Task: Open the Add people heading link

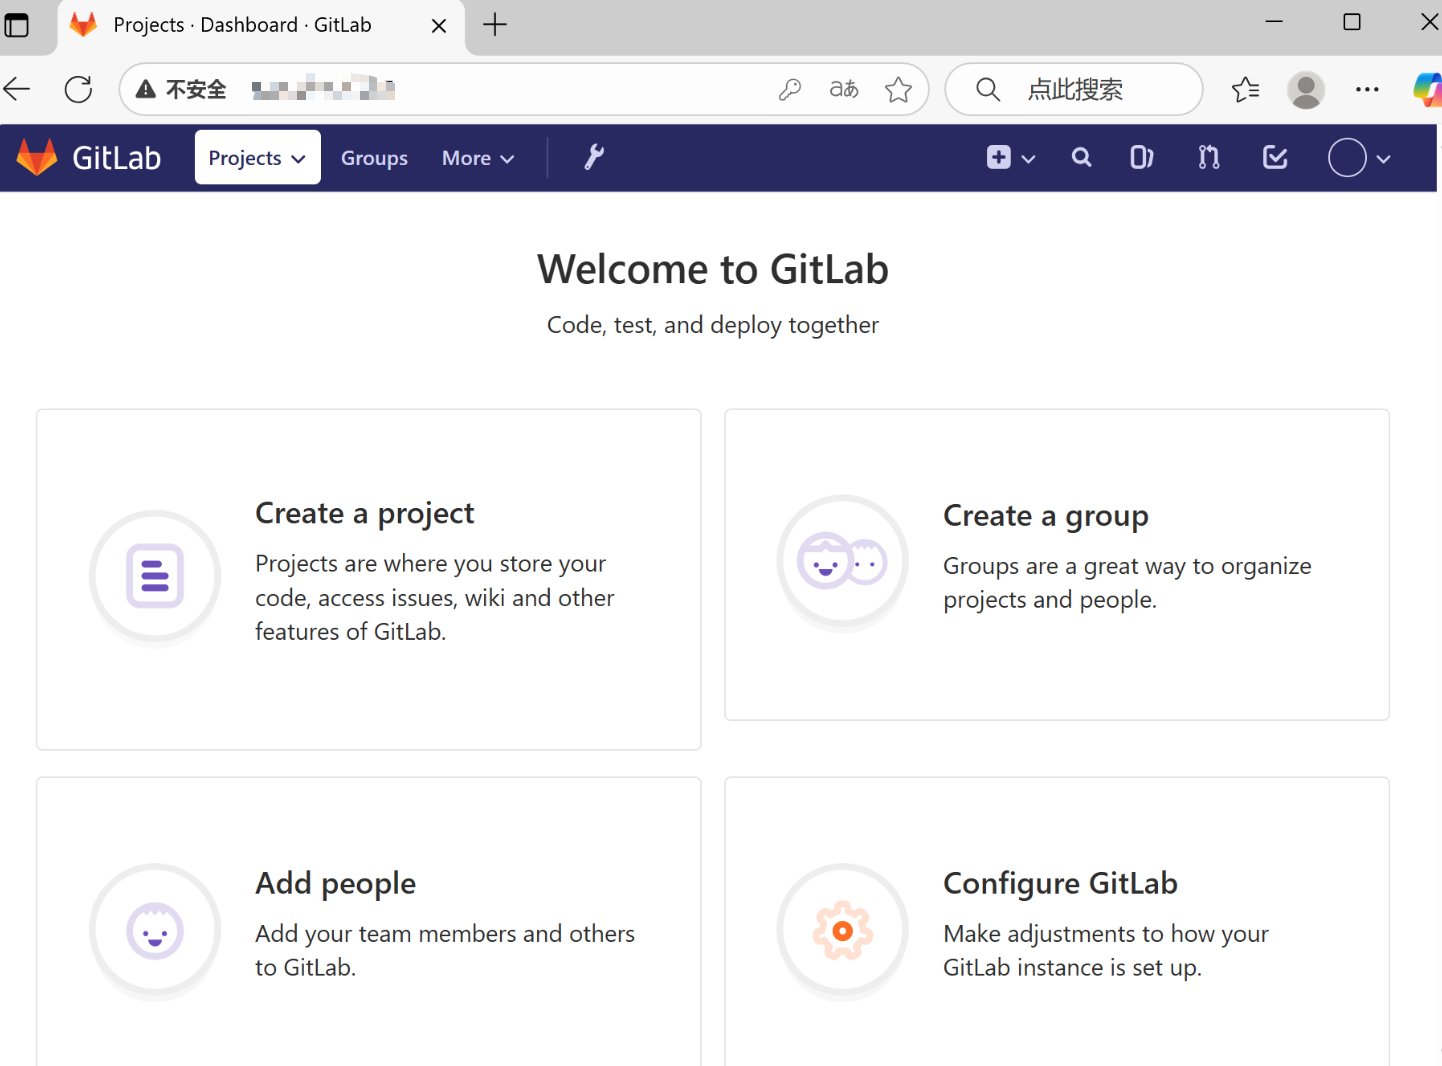Action: pyautogui.click(x=335, y=884)
